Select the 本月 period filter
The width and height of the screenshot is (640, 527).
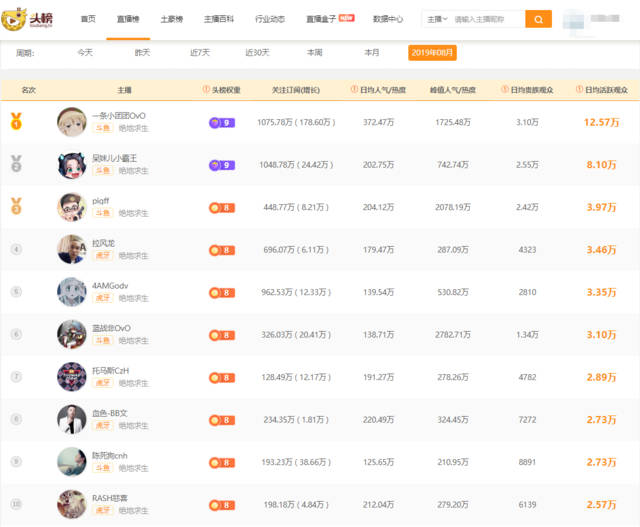[372, 52]
